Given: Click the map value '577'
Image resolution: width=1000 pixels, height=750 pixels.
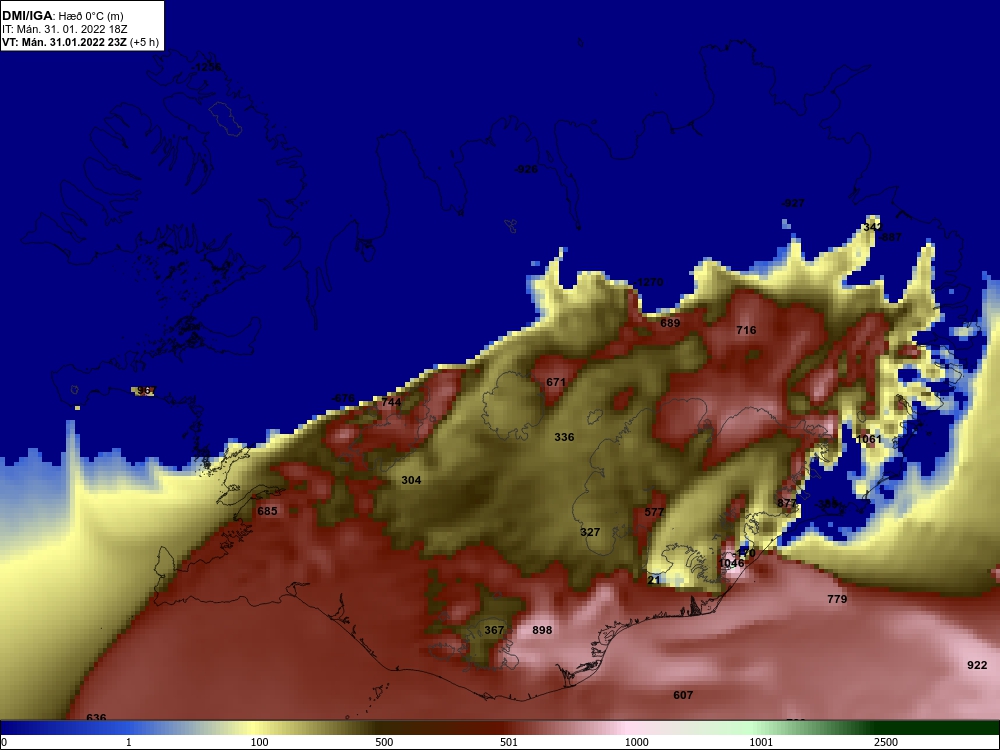Looking at the screenshot, I should tap(654, 512).
